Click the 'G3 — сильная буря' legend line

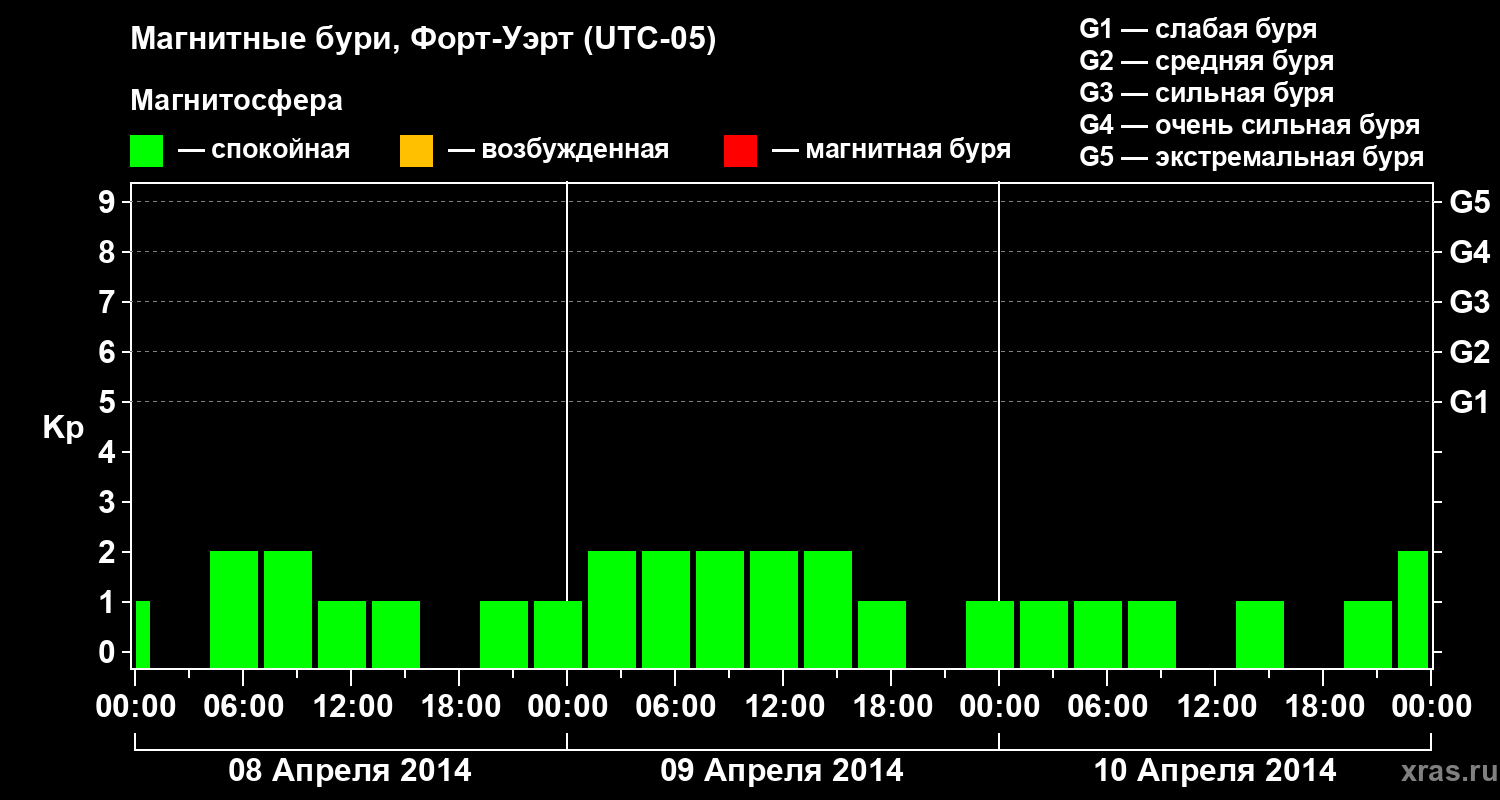pos(1207,93)
